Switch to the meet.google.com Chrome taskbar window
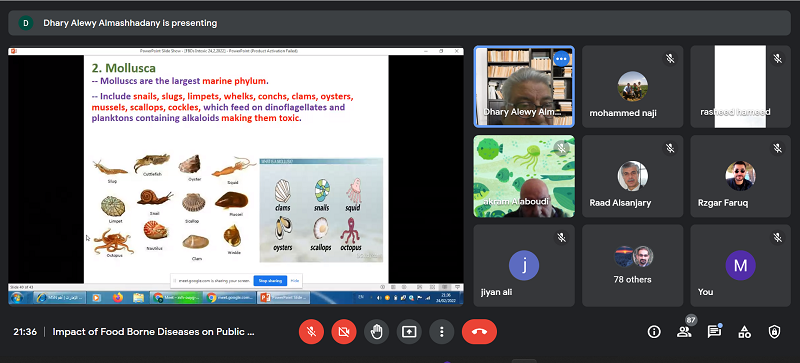This screenshot has height=363, width=800. tap(229, 298)
